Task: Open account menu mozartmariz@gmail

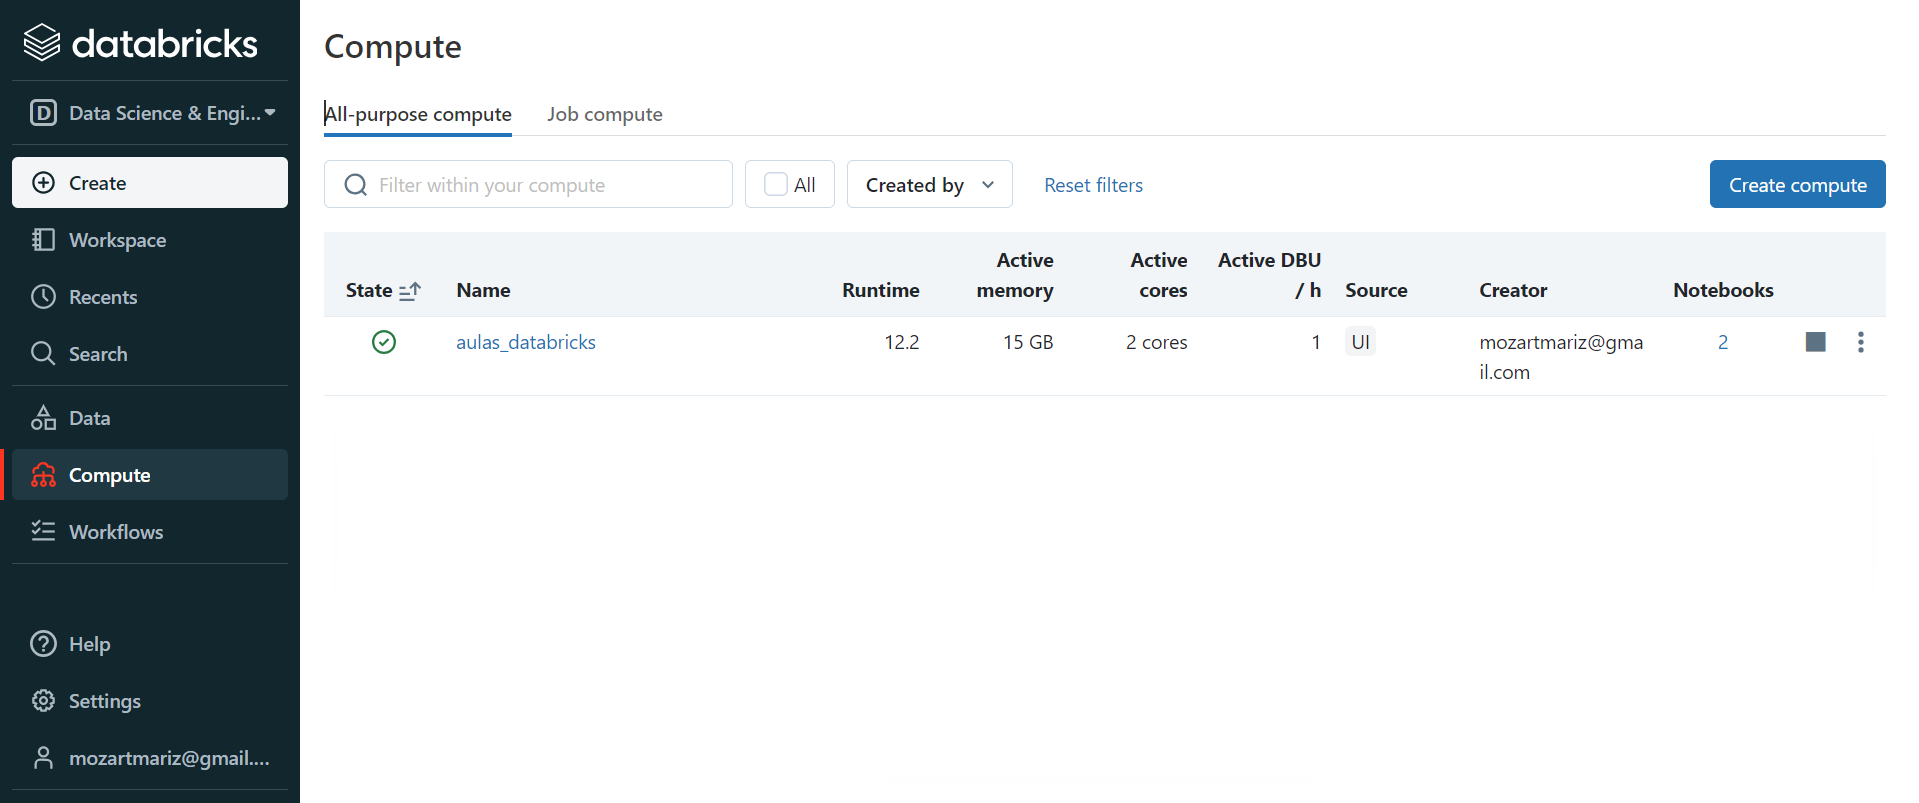Action: (150, 758)
